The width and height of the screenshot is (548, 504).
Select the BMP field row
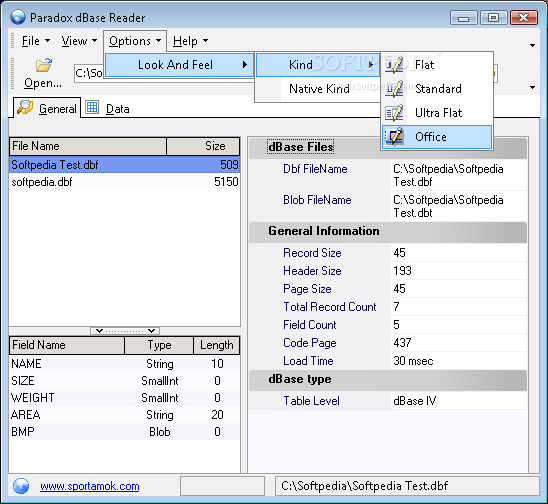[125, 432]
